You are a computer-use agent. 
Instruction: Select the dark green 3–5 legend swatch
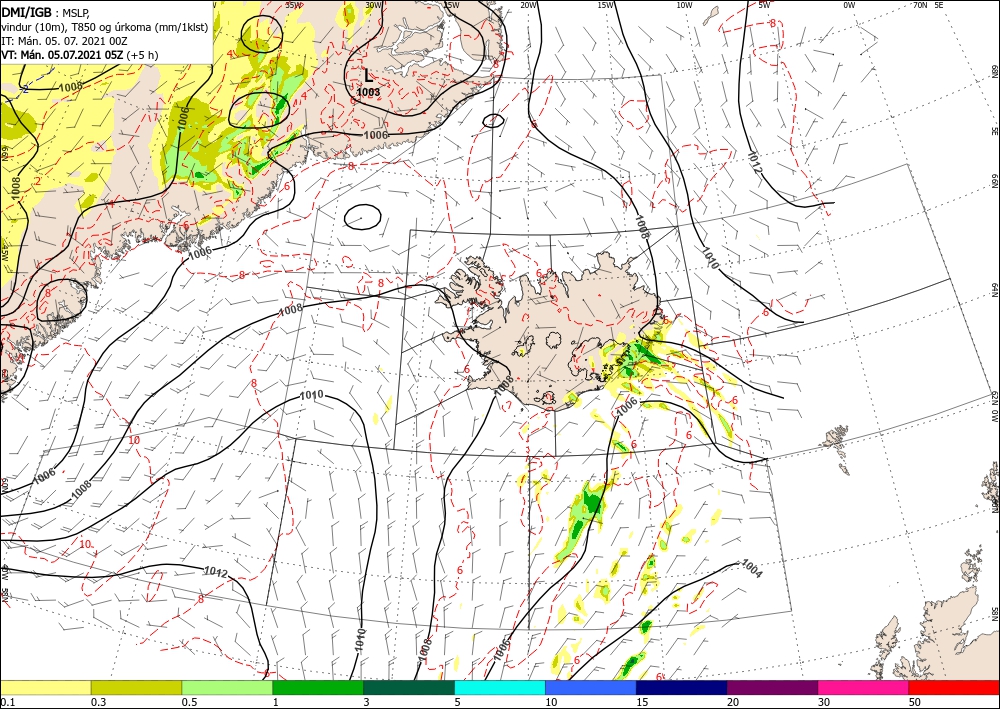click(409, 687)
